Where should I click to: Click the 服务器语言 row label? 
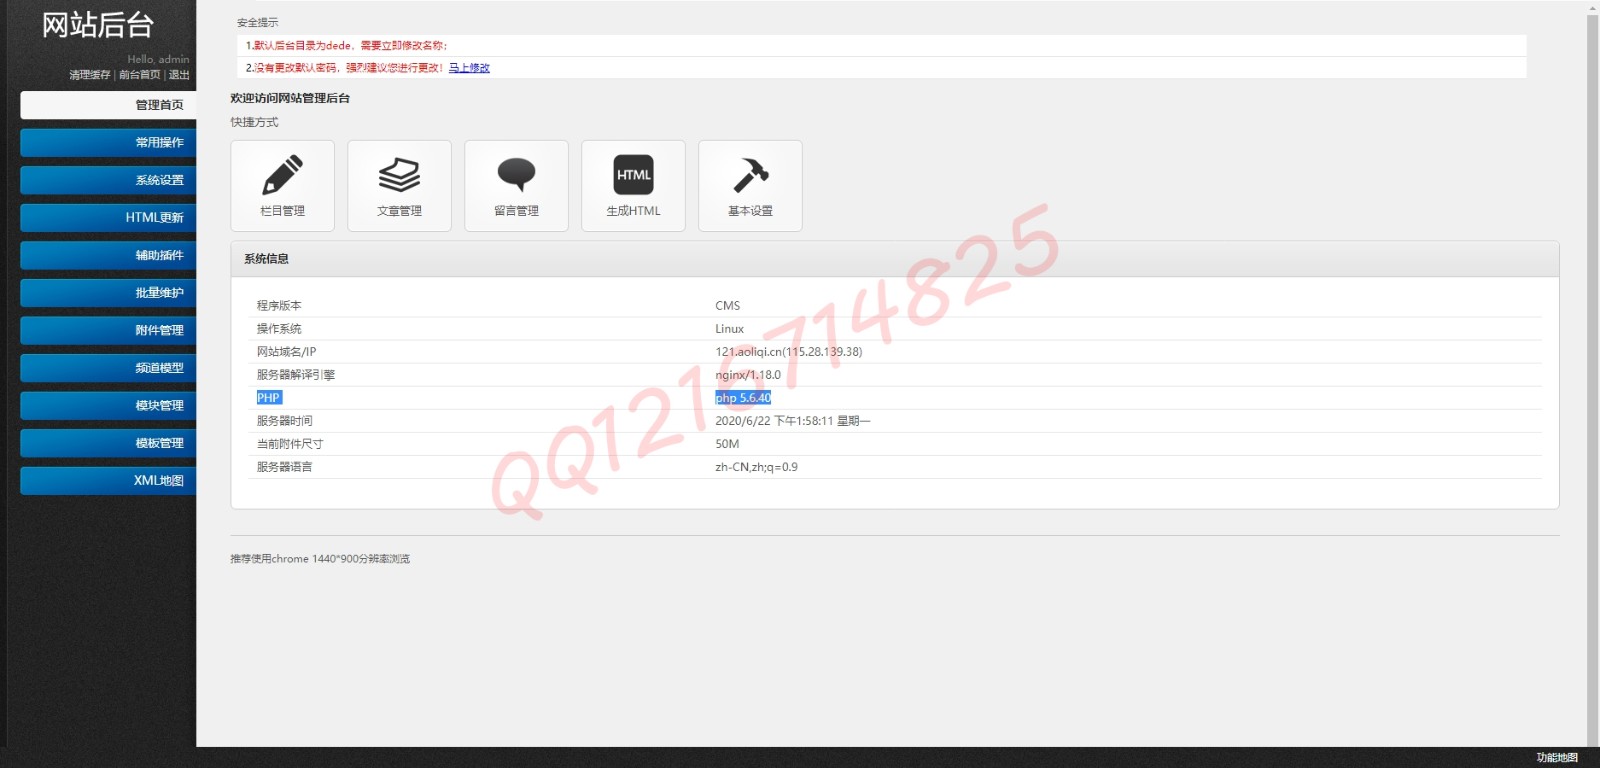tap(284, 467)
